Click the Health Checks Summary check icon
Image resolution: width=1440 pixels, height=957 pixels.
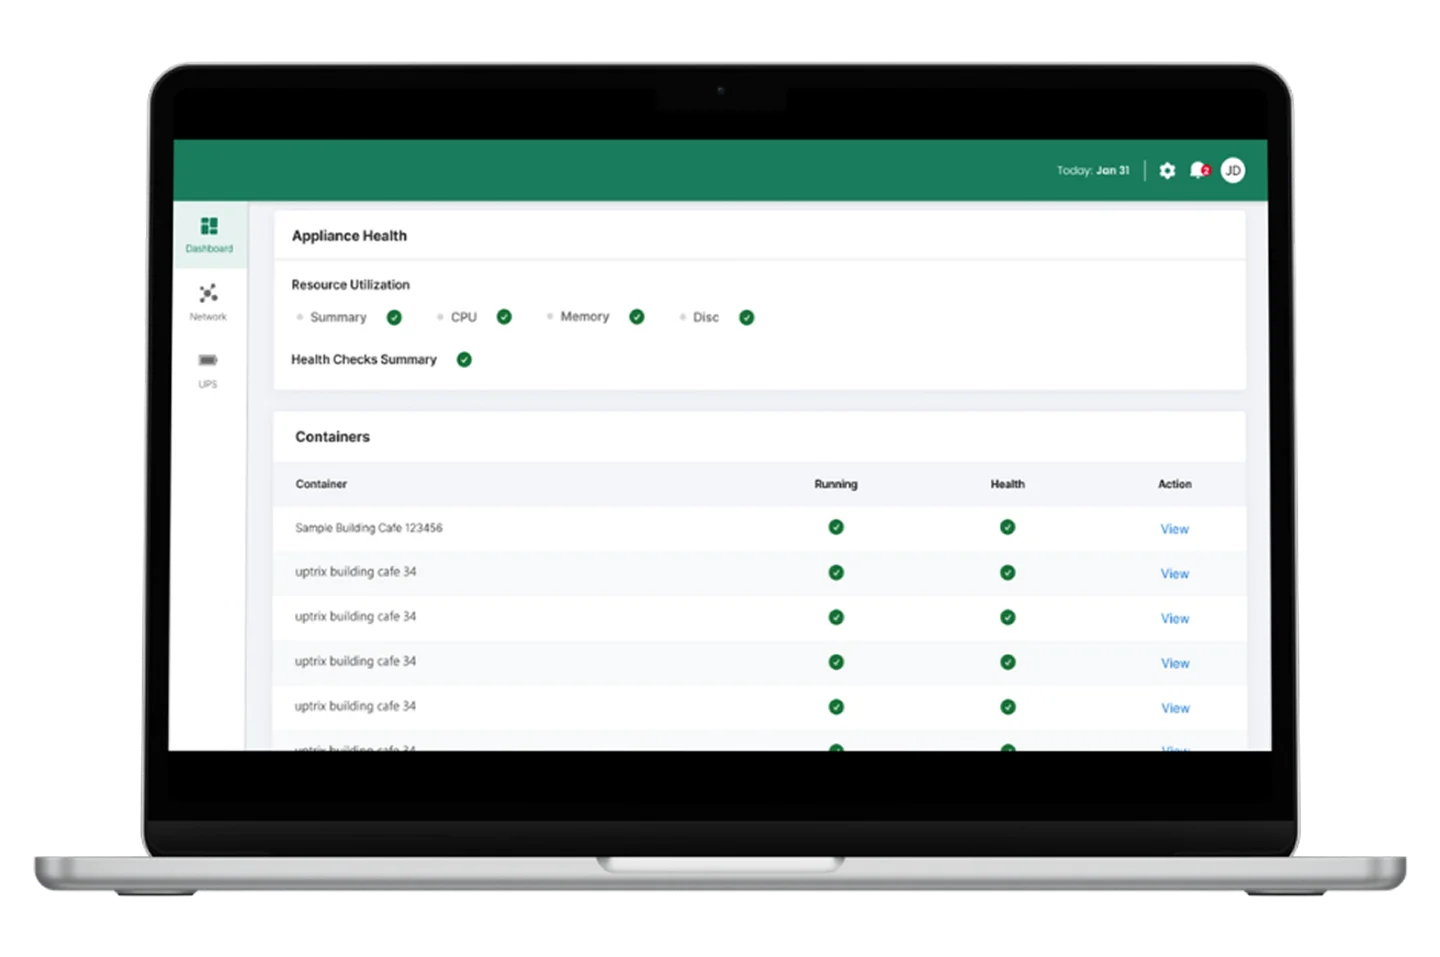464,360
